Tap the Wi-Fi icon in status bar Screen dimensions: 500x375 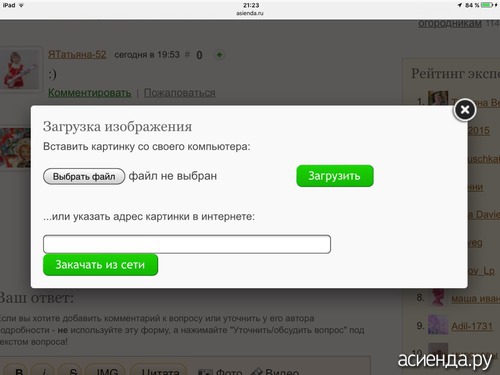pyautogui.click(x=21, y=5)
